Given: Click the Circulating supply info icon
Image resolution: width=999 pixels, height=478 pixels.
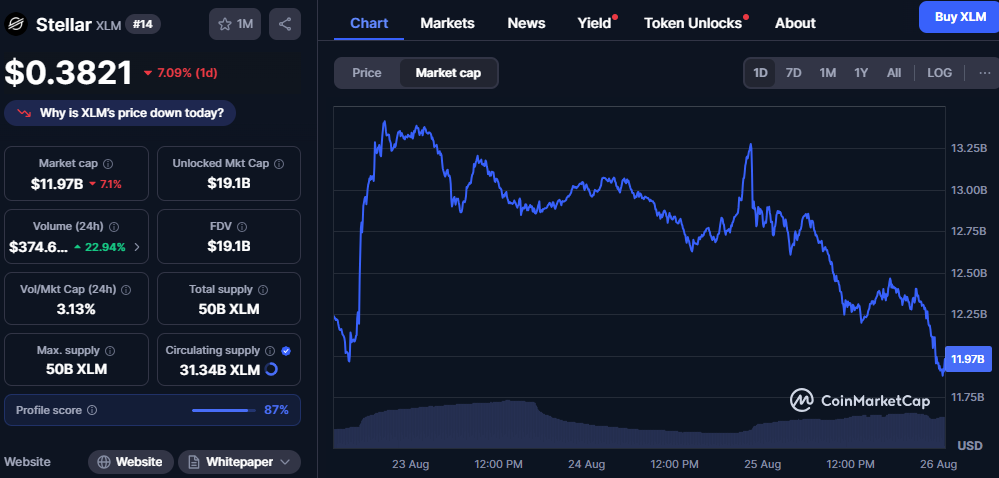Looking at the screenshot, I should point(270,351).
